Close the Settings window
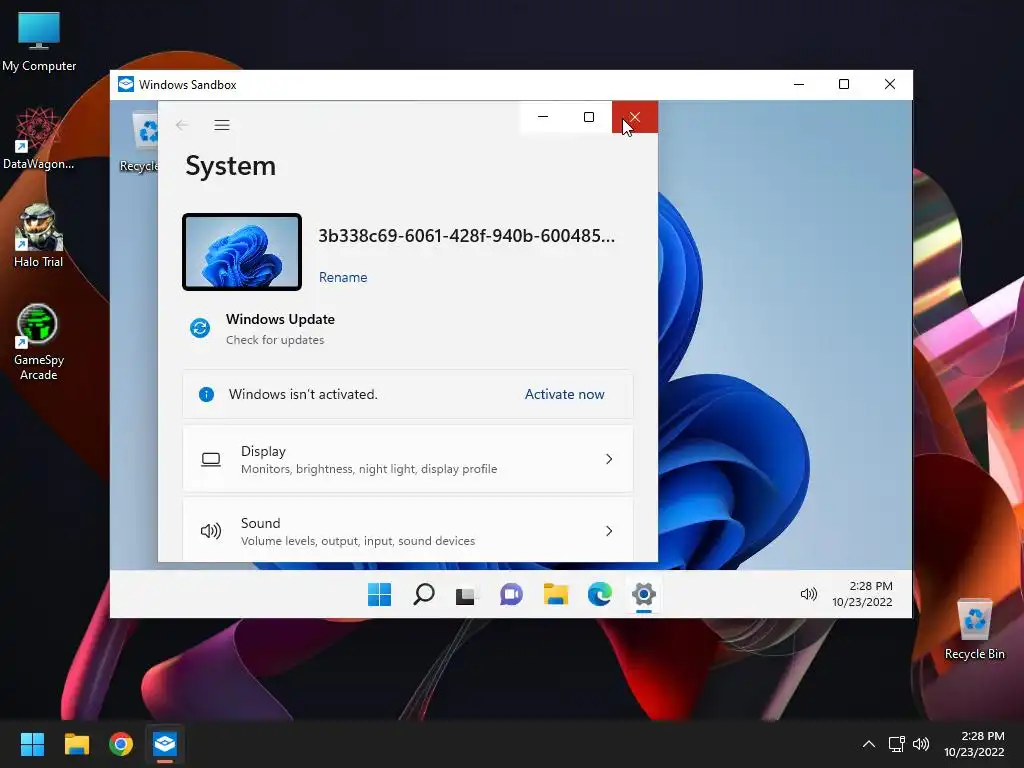 coord(635,117)
